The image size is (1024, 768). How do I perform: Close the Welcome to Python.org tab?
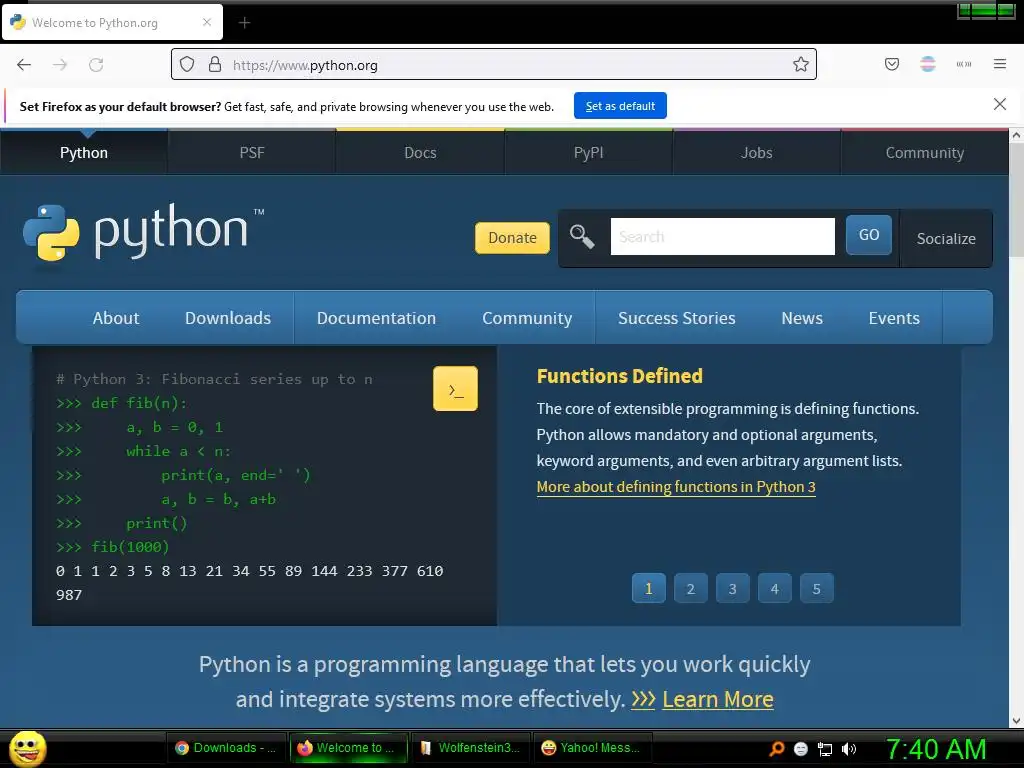[x=207, y=22]
